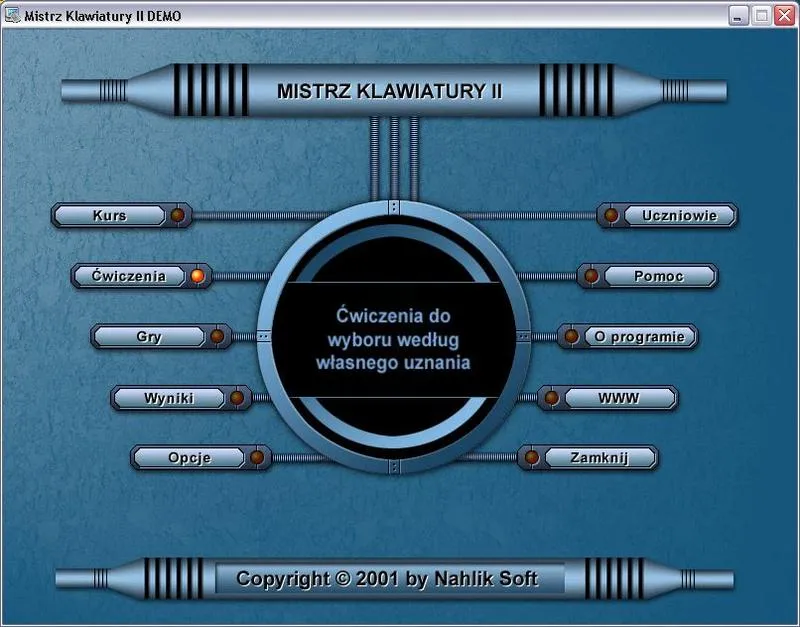800x627 pixels.
Task: Click the indicator light next to WWW
Action: [x=551, y=398]
